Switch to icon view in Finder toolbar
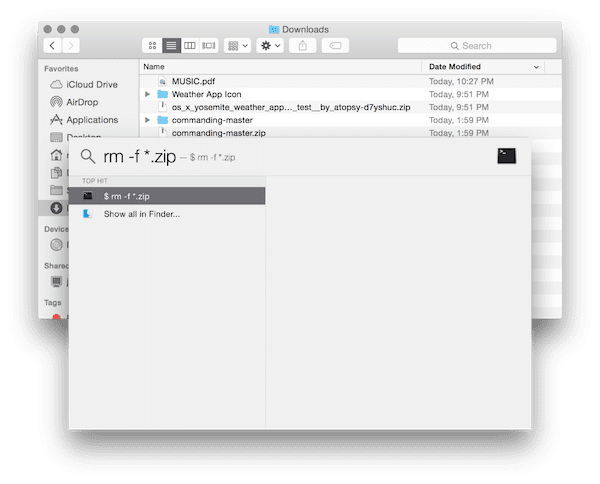600x484 pixels. (x=152, y=46)
